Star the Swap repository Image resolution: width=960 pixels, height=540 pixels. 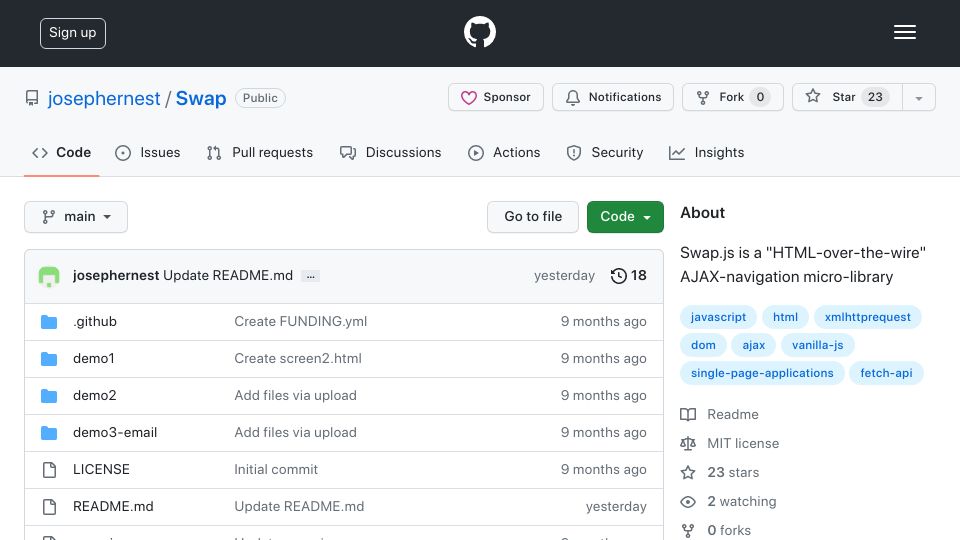[847, 97]
